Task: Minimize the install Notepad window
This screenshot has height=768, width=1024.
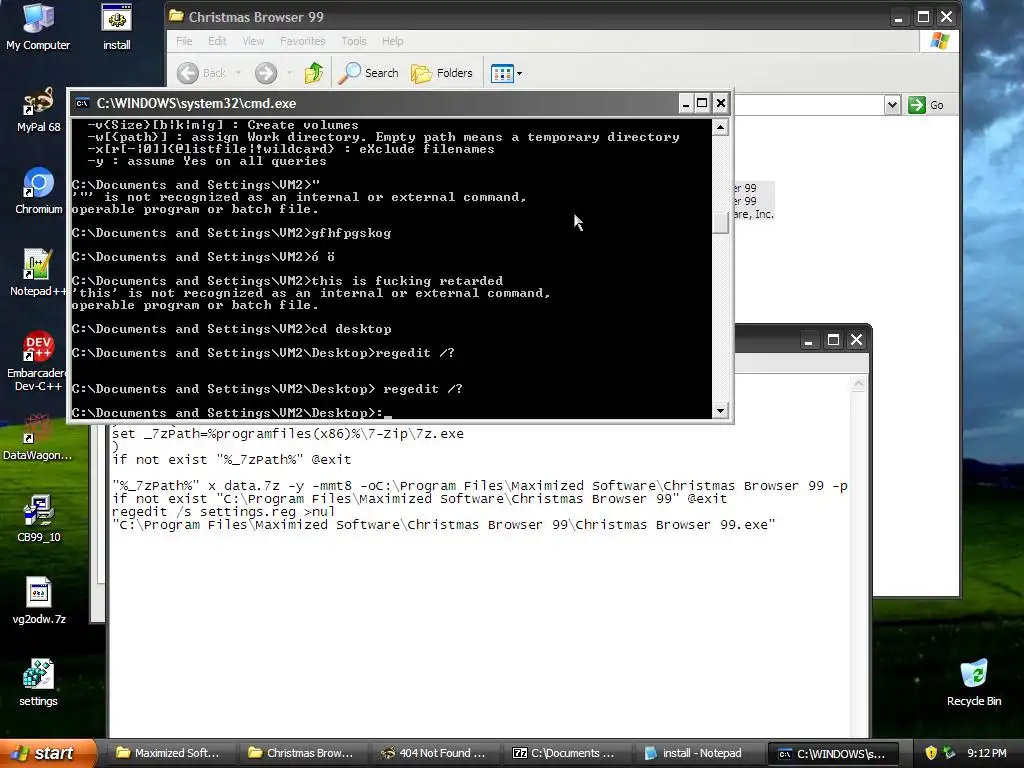Action: pos(808,340)
